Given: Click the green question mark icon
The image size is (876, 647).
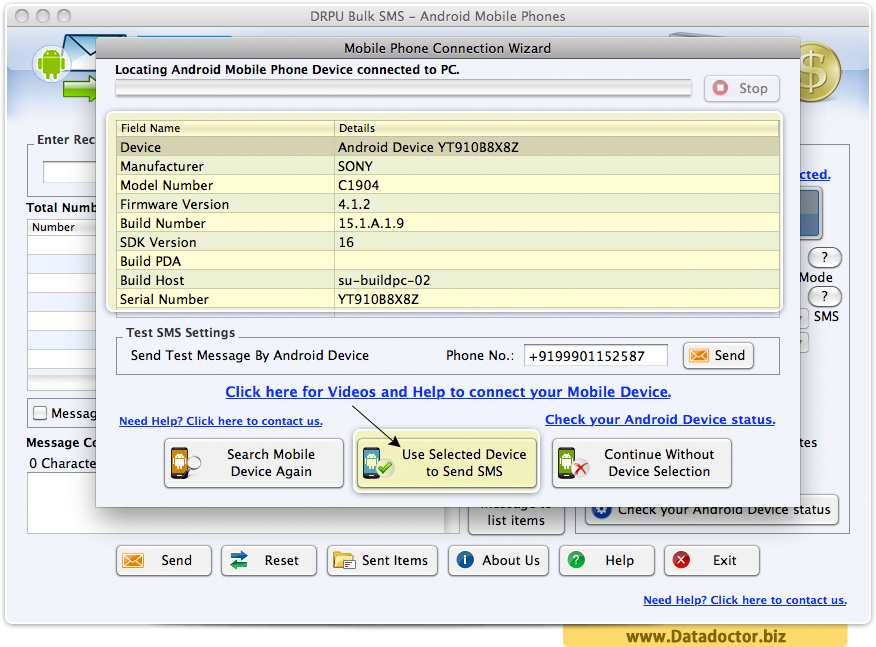Looking at the screenshot, I should click(576, 560).
